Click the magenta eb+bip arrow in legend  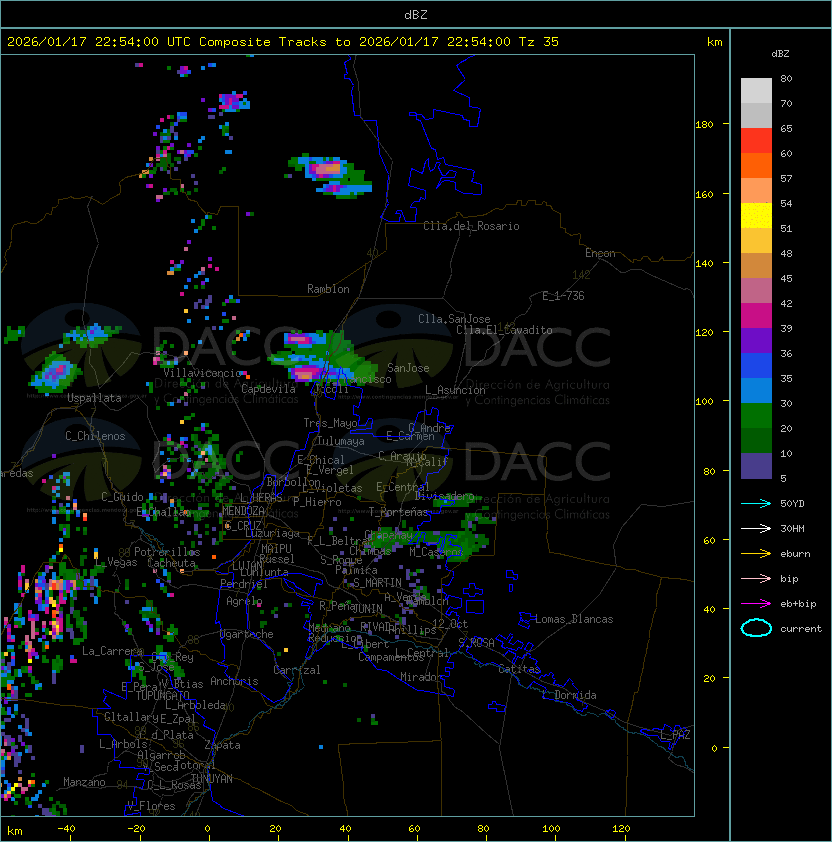[x=756, y=604]
